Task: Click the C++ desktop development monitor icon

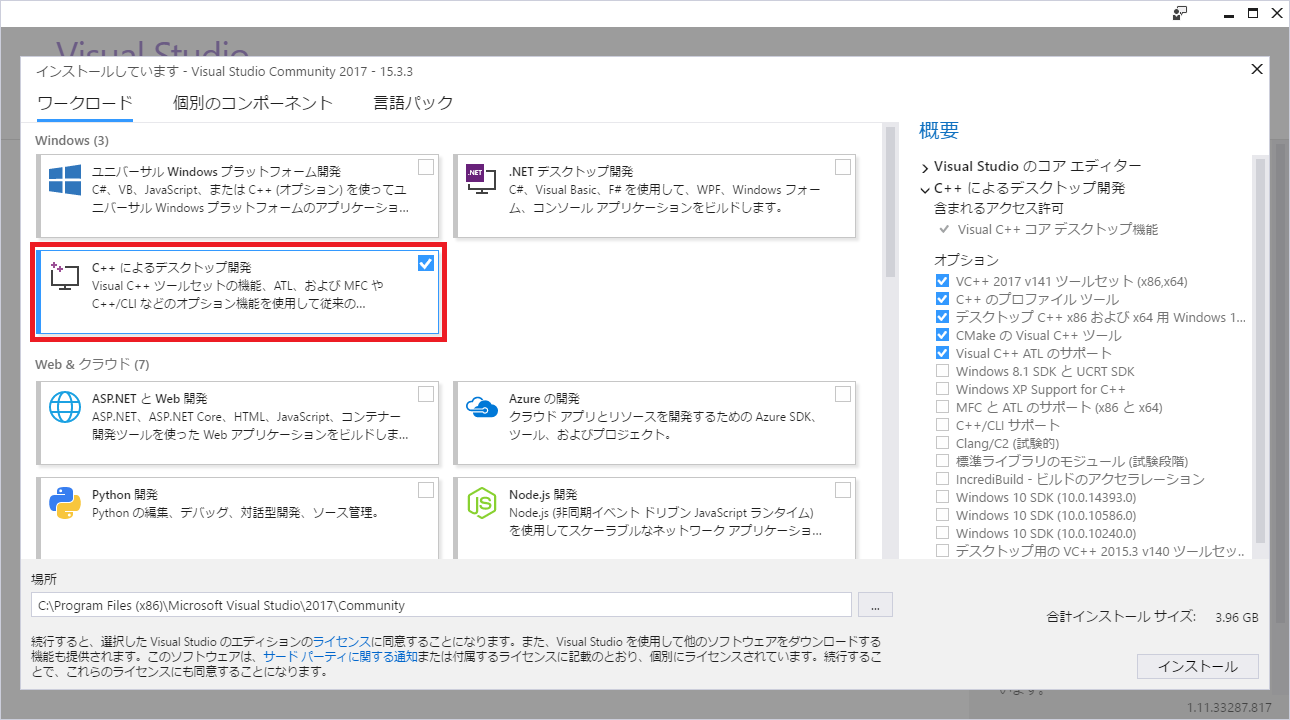Action: [x=65, y=277]
